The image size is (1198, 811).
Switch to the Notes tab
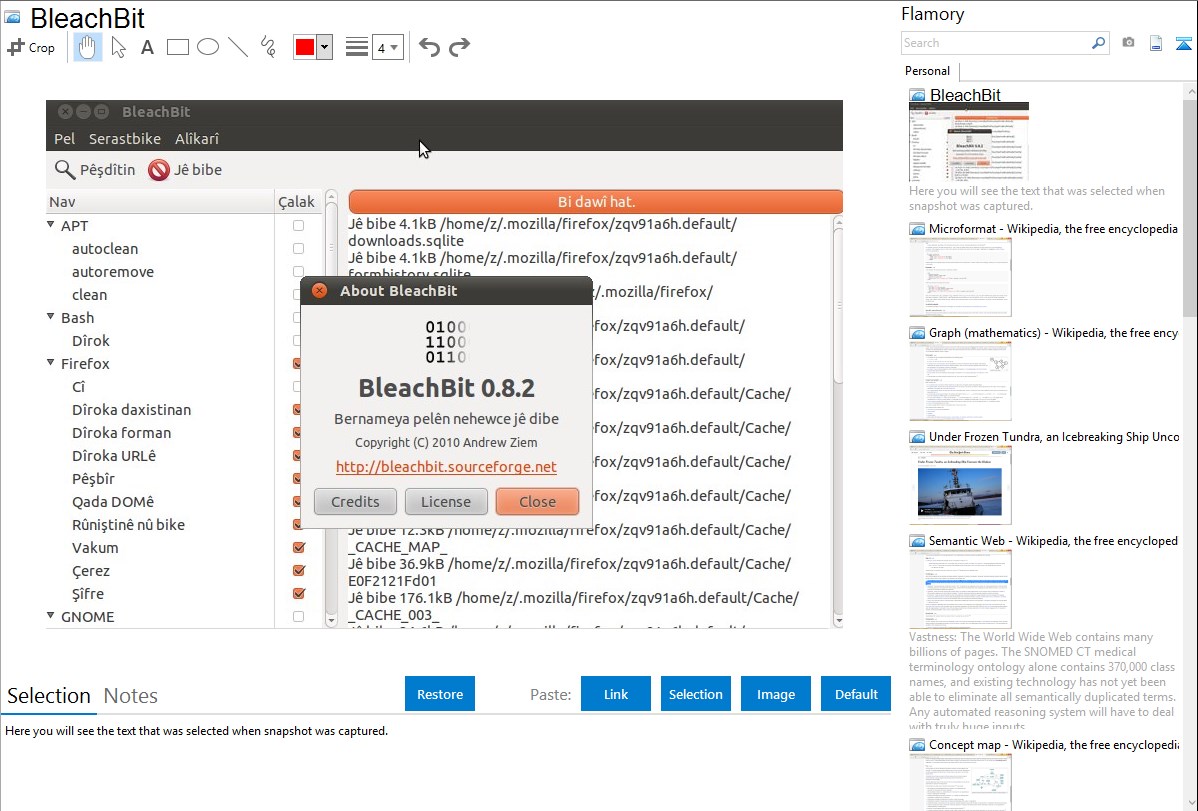click(x=131, y=696)
